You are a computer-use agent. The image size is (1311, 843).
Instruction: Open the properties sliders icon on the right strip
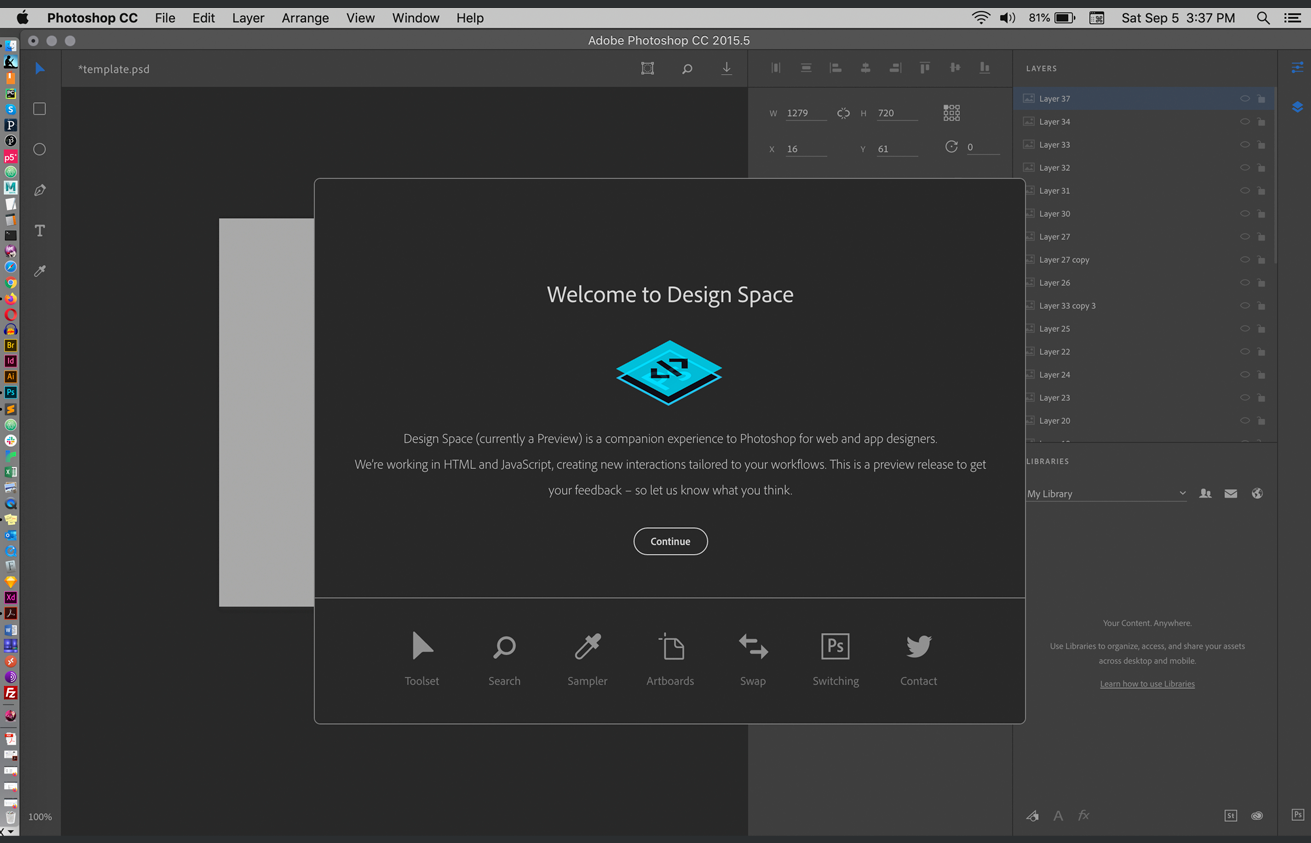(1297, 68)
